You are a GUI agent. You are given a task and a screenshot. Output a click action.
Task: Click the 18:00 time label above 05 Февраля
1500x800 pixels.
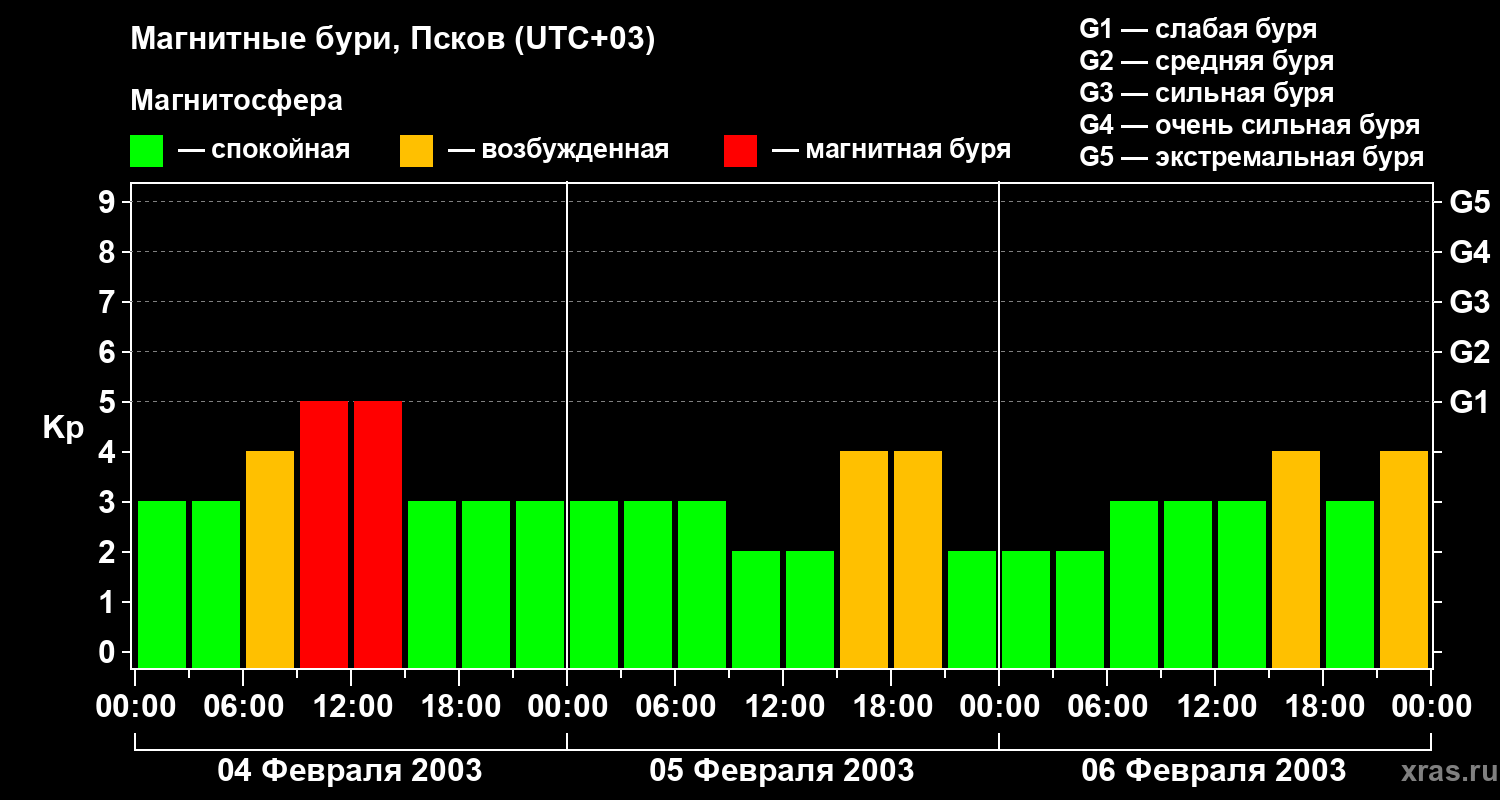pos(891,706)
